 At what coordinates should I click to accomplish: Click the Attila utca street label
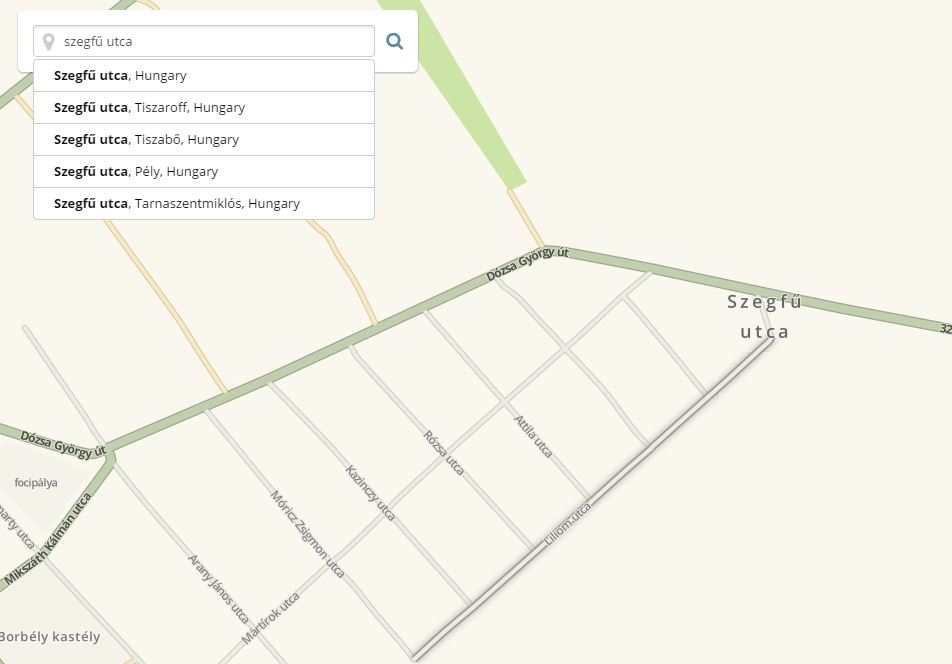point(533,436)
